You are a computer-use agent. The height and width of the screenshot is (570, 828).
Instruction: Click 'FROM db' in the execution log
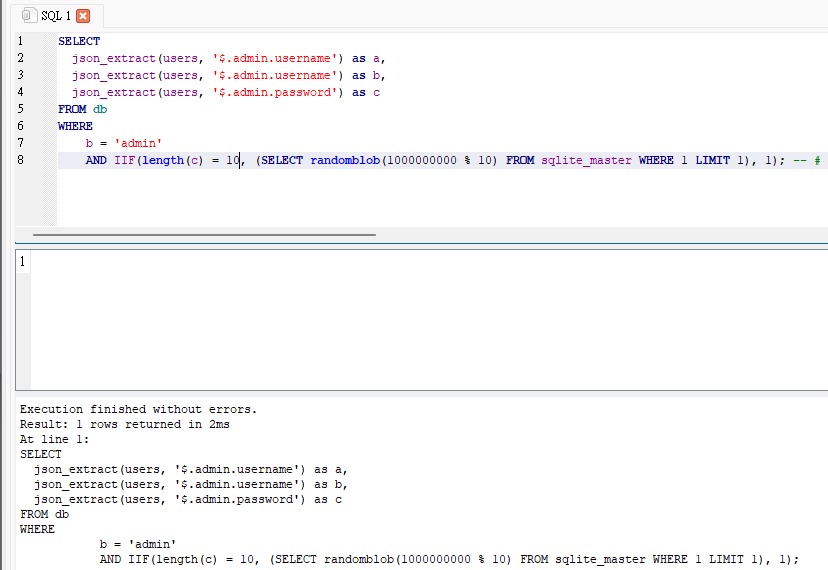[x=44, y=514]
